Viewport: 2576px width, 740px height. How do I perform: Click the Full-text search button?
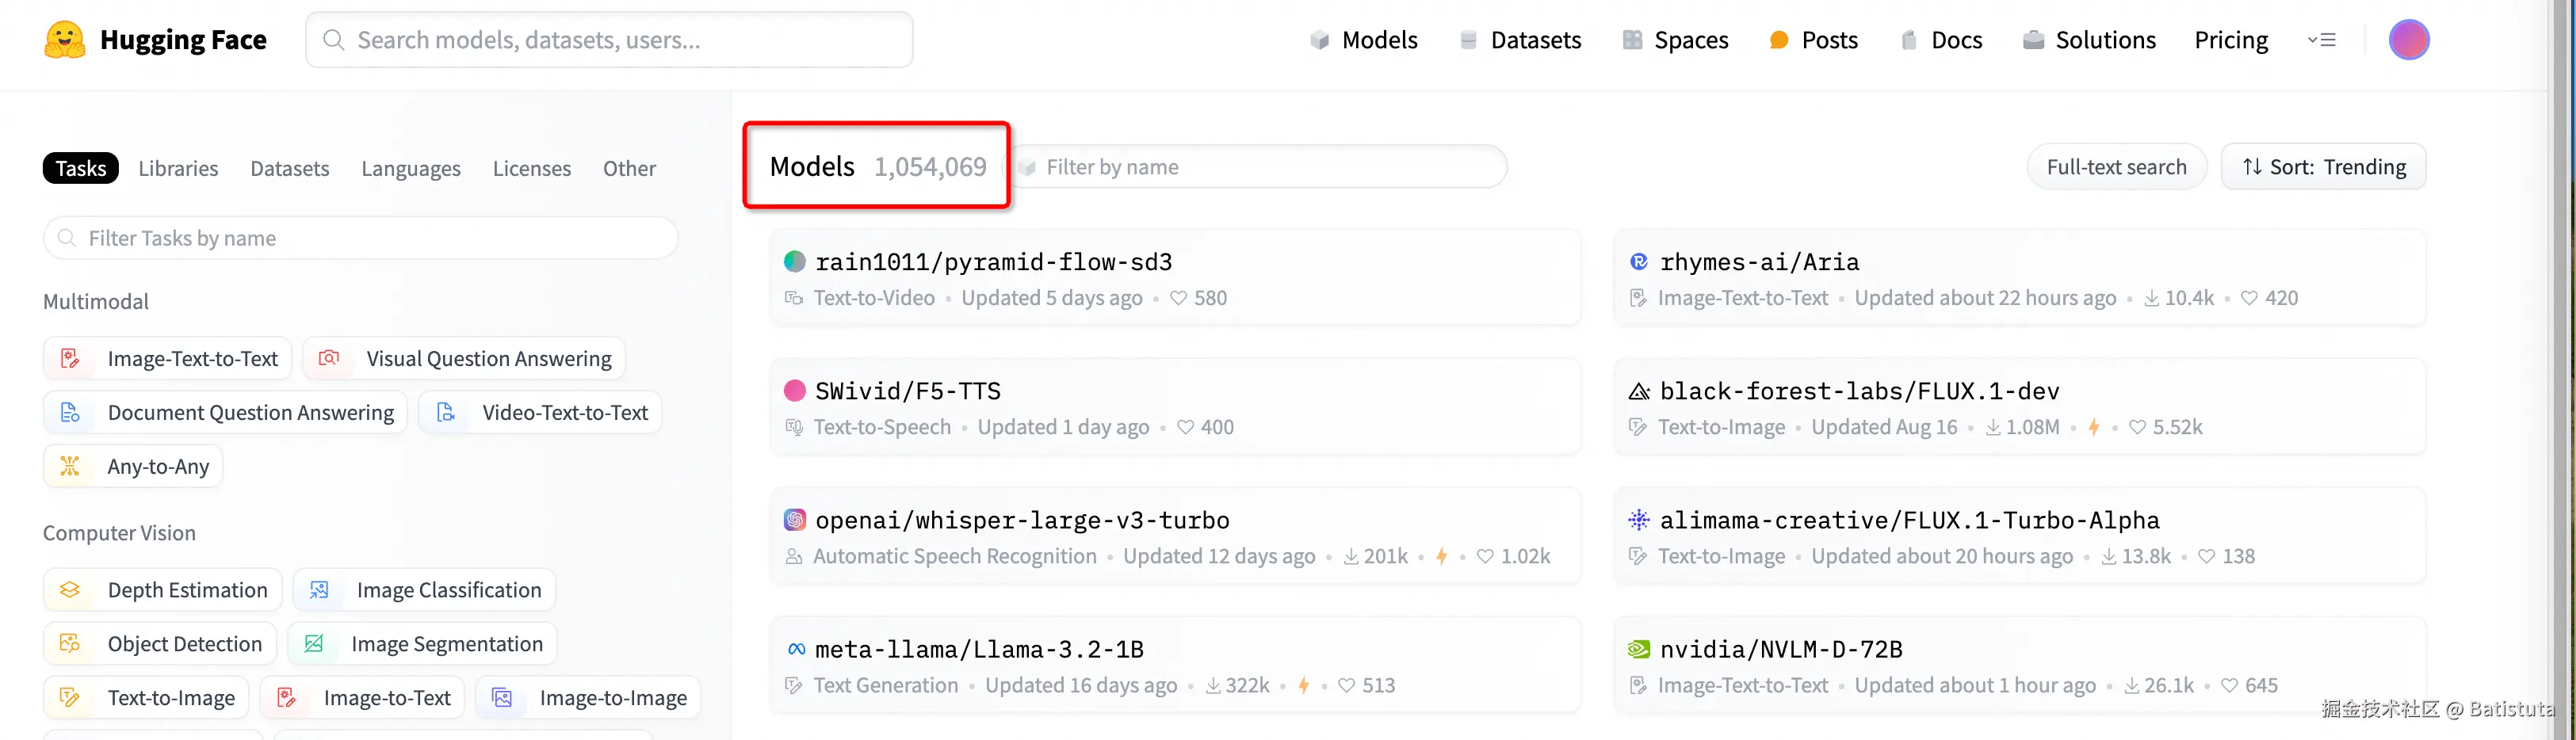click(x=2116, y=167)
